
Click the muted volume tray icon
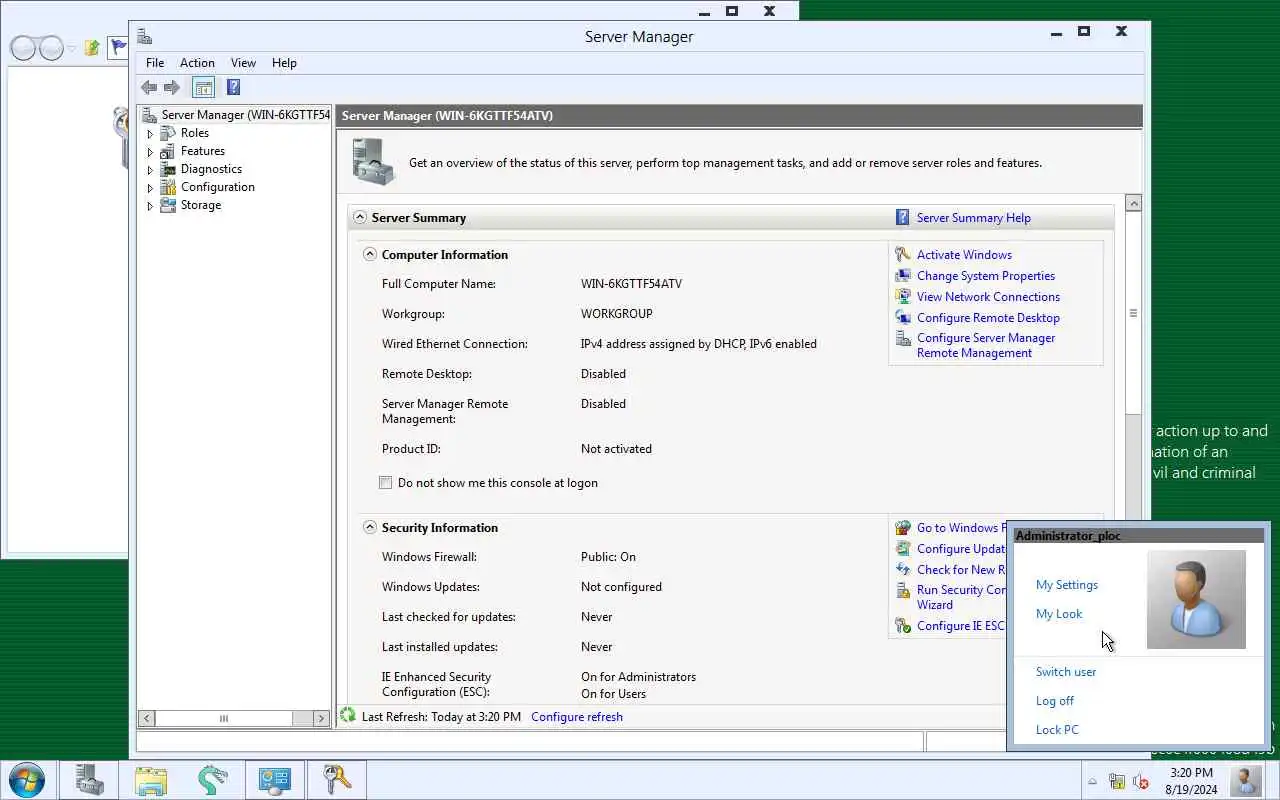(x=1141, y=781)
